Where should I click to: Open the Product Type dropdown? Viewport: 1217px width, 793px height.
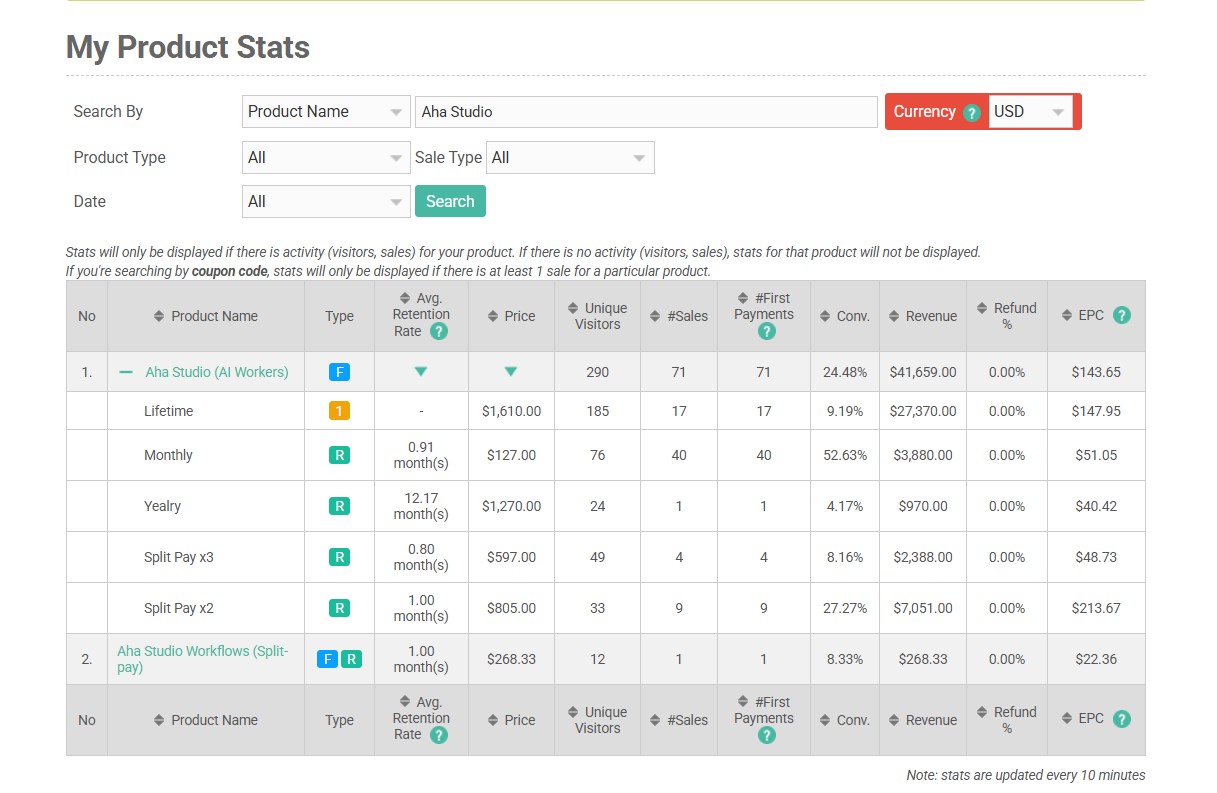(x=326, y=158)
